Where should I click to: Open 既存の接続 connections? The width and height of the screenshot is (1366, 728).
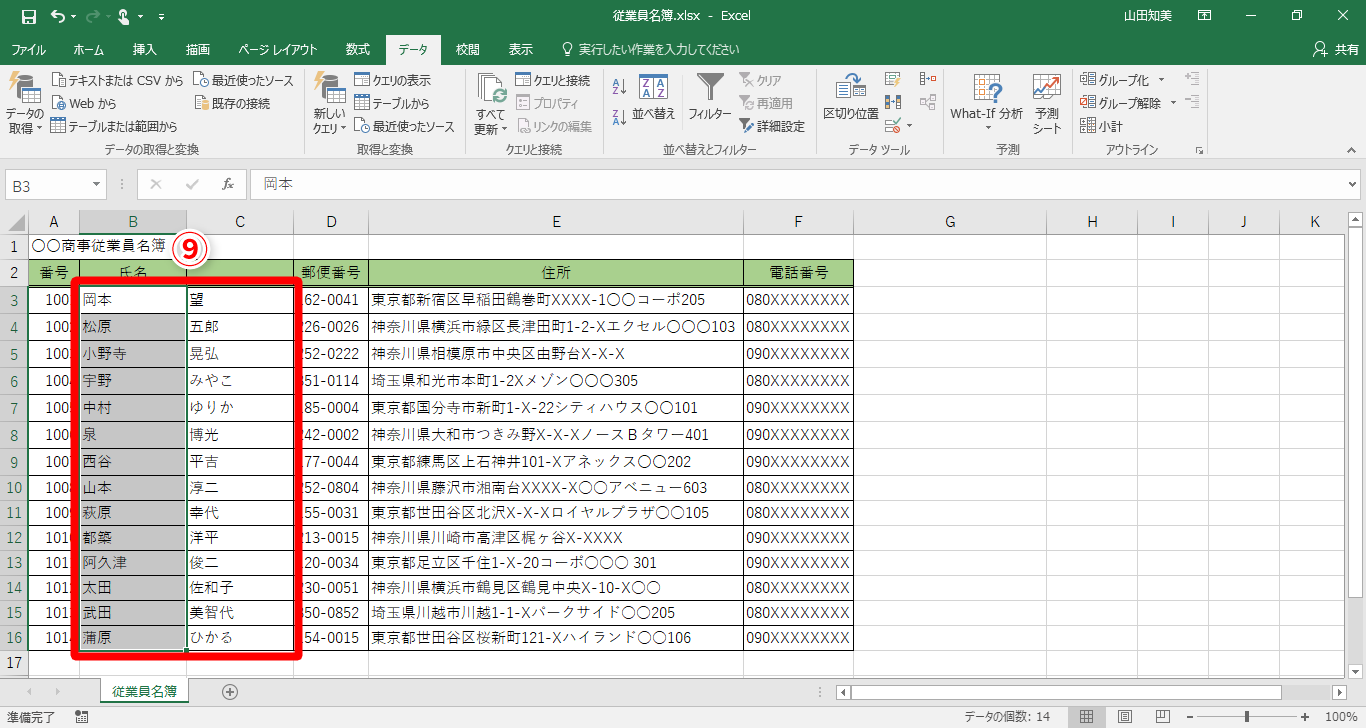coord(232,103)
